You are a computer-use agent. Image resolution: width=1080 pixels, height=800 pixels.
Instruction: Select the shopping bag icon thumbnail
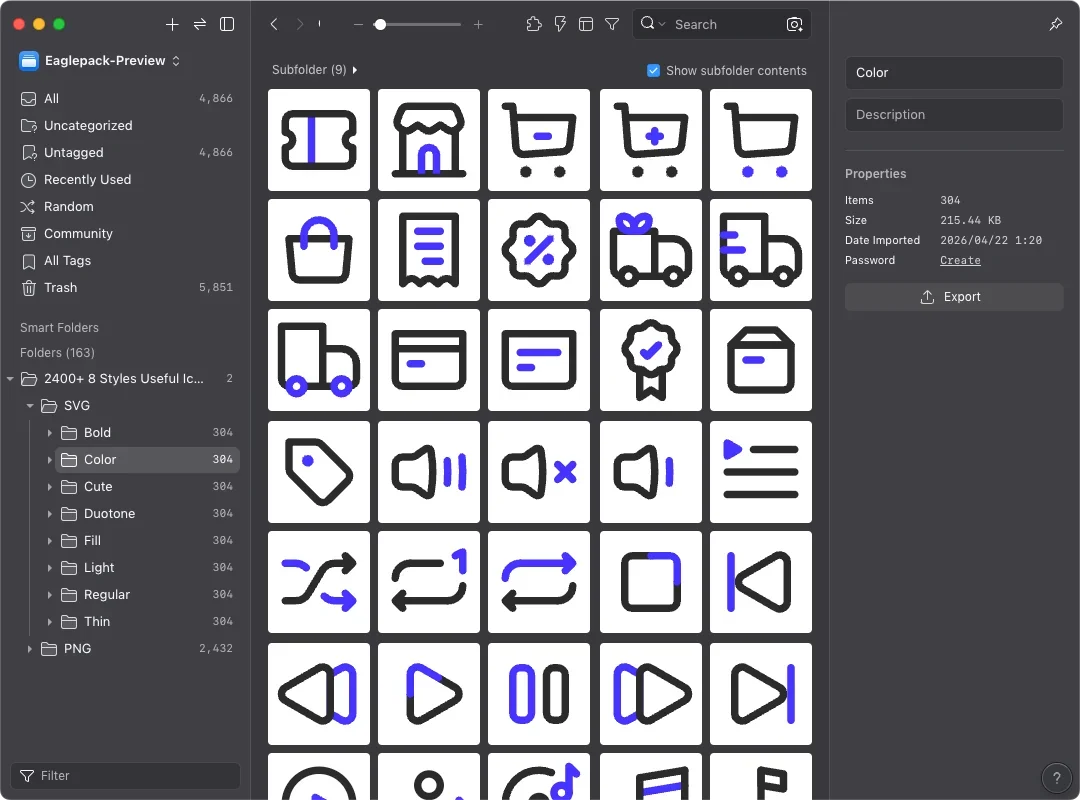pos(319,250)
